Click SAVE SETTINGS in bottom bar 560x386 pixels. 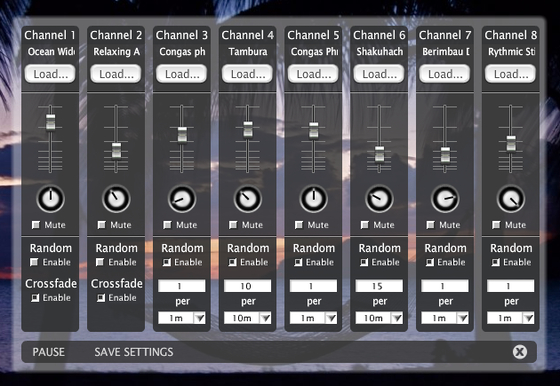click(x=134, y=352)
